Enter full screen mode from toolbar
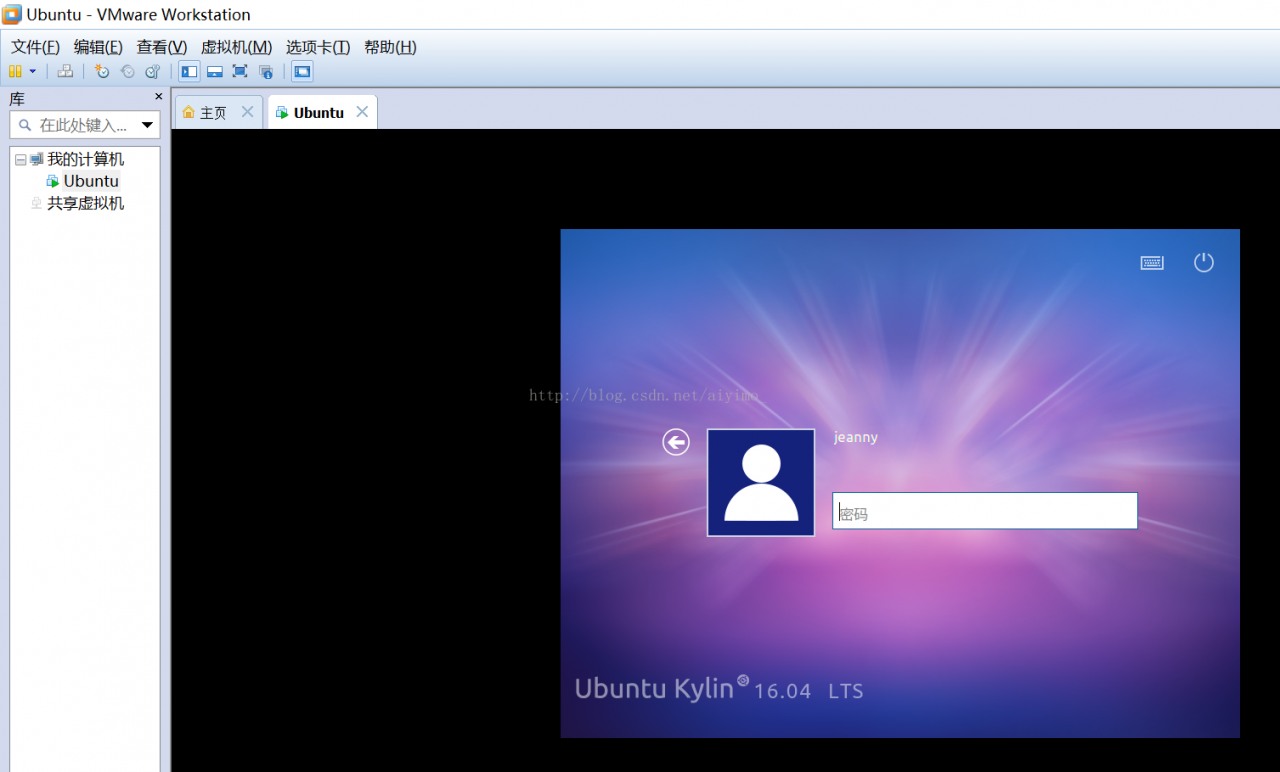Viewport: 1280px width, 772px height. click(x=240, y=71)
